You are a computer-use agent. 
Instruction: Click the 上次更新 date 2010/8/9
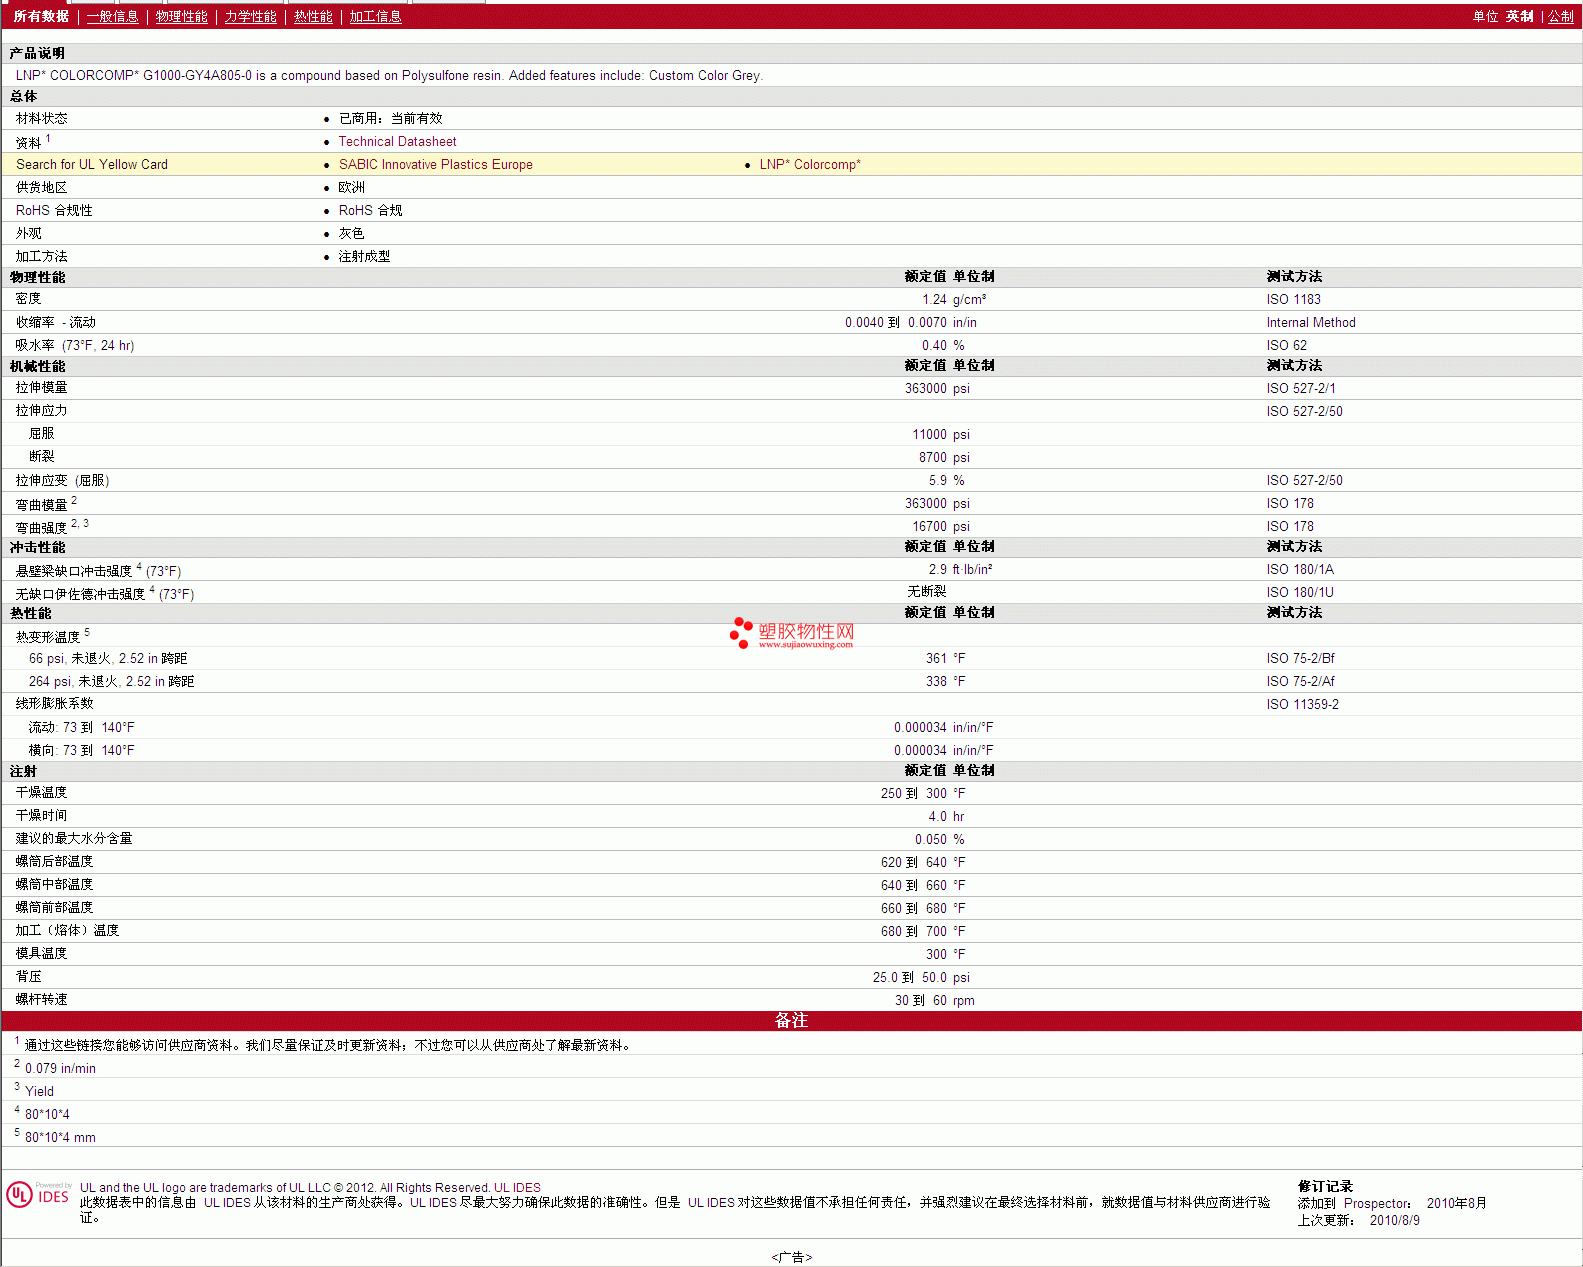click(x=1394, y=1221)
